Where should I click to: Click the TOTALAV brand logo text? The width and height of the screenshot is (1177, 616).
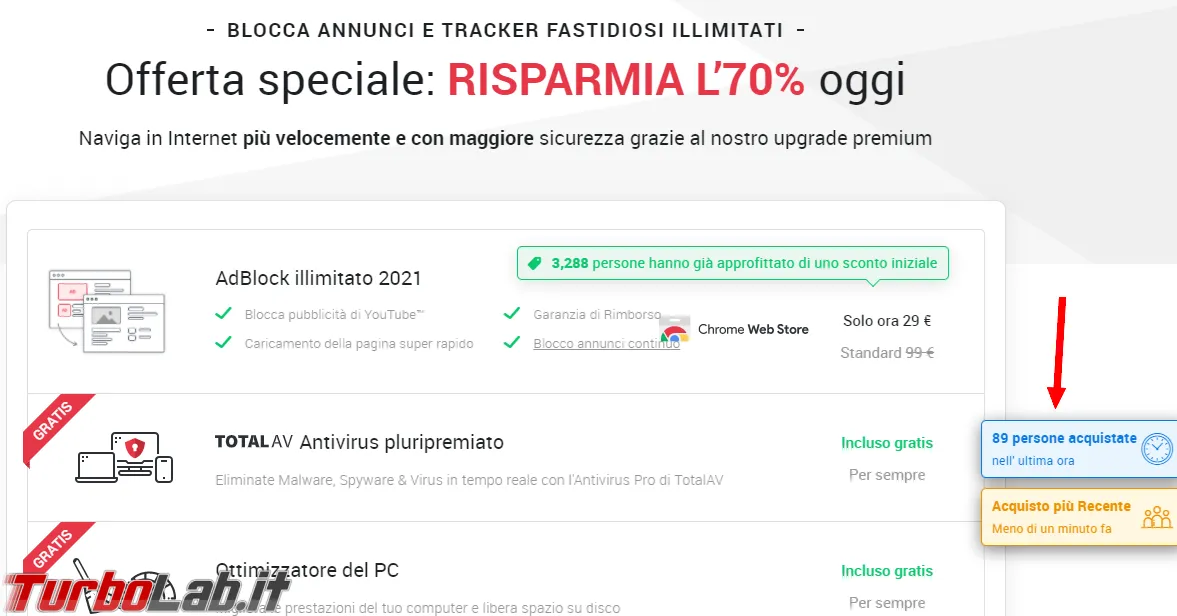pos(254,442)
